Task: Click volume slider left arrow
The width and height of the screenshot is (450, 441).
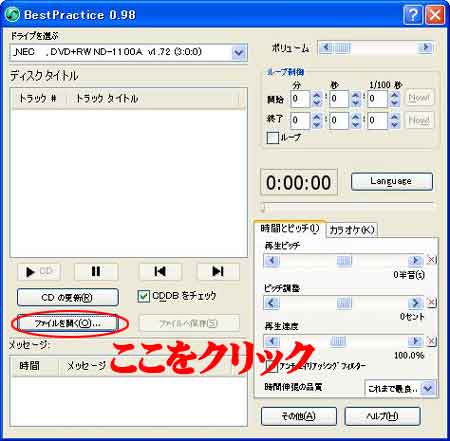Action: 326,48
